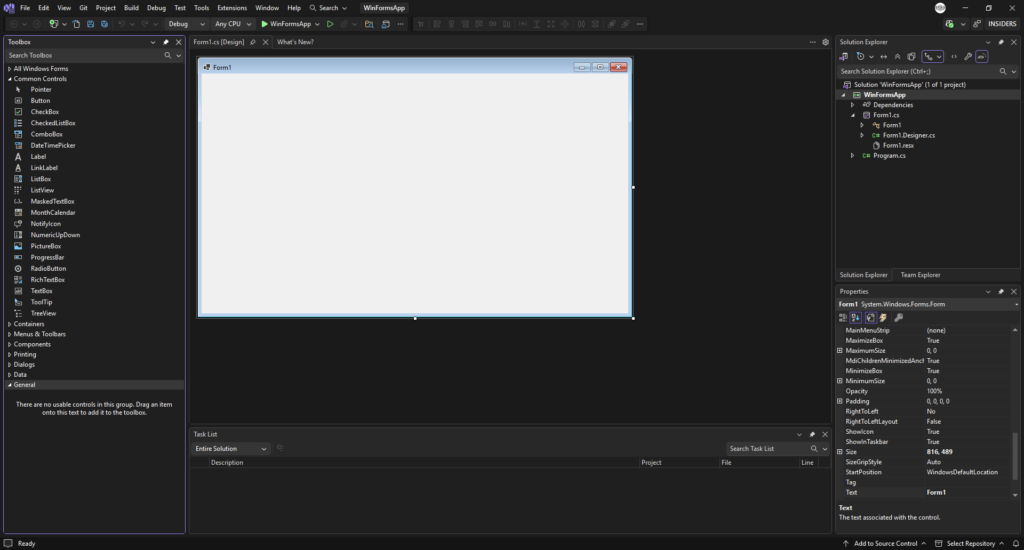This screenshot has height=550, width=1024.
Task: Toggle Categorized view in Properties panel
Action: click(842, 317)
